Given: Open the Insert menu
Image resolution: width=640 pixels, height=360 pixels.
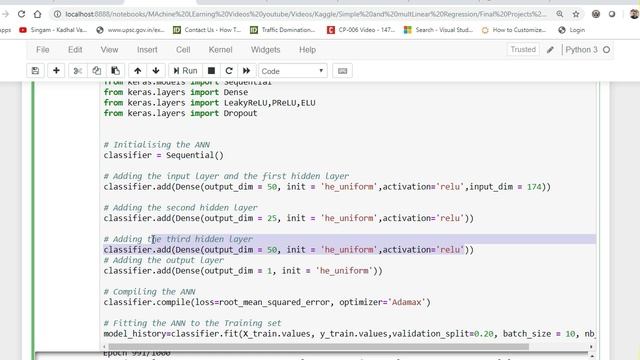Looking at the screenshot, I should coord(147,50).
